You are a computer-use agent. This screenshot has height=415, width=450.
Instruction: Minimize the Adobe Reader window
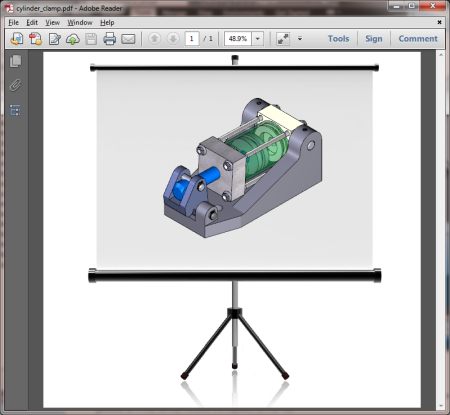click(396, 6)
